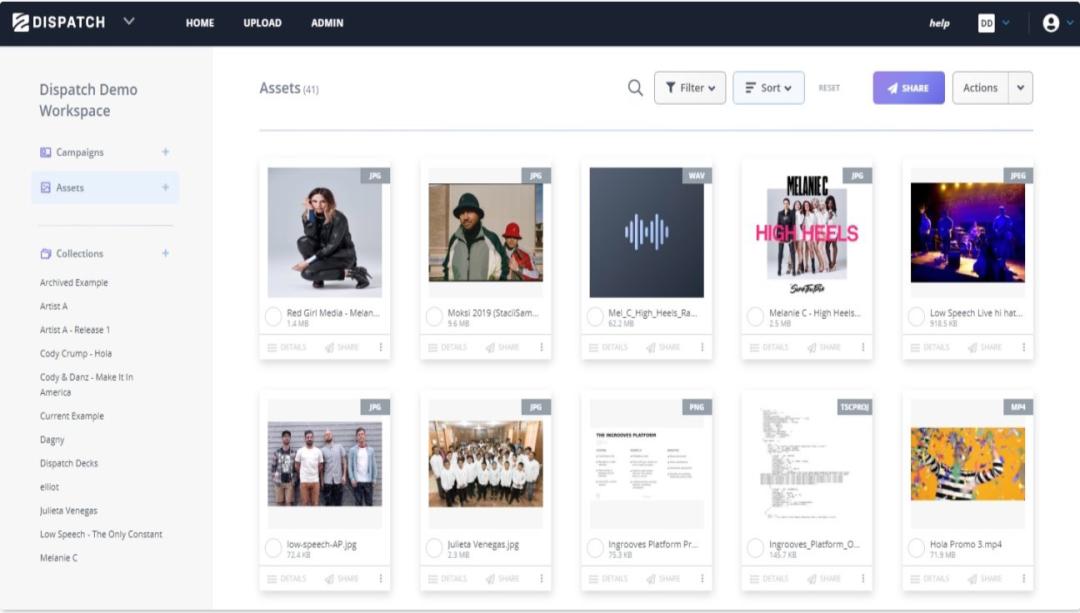Open the Julieta Venegas collection
Image resolution: width=1080 pixels, height=613 pixels.
68,510
